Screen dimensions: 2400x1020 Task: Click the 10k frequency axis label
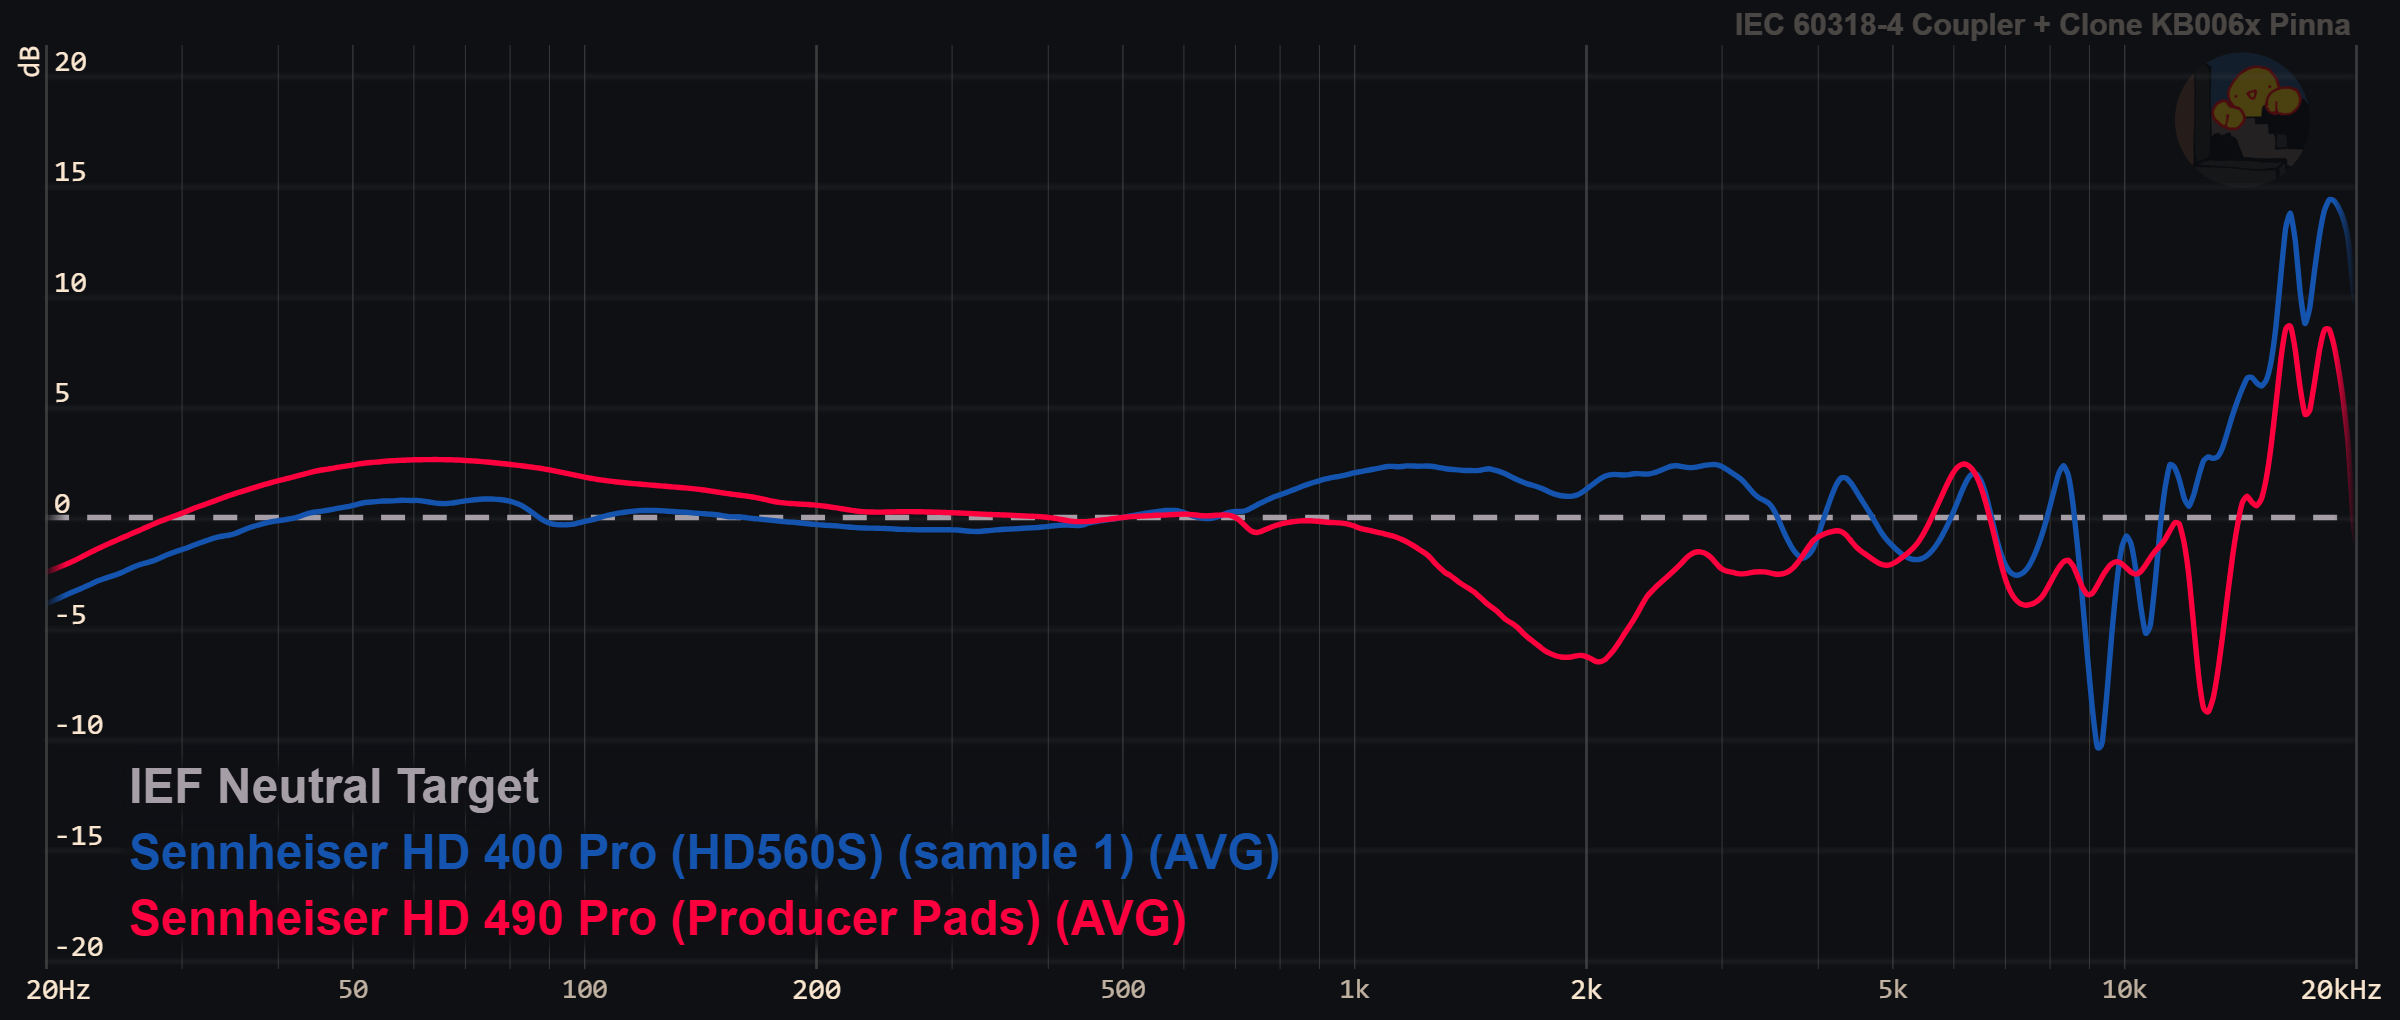[2124, 990]
